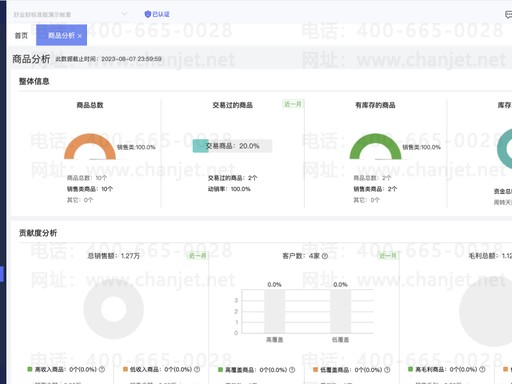
Task: Select the 商品分析 tab
Action: 61,35
